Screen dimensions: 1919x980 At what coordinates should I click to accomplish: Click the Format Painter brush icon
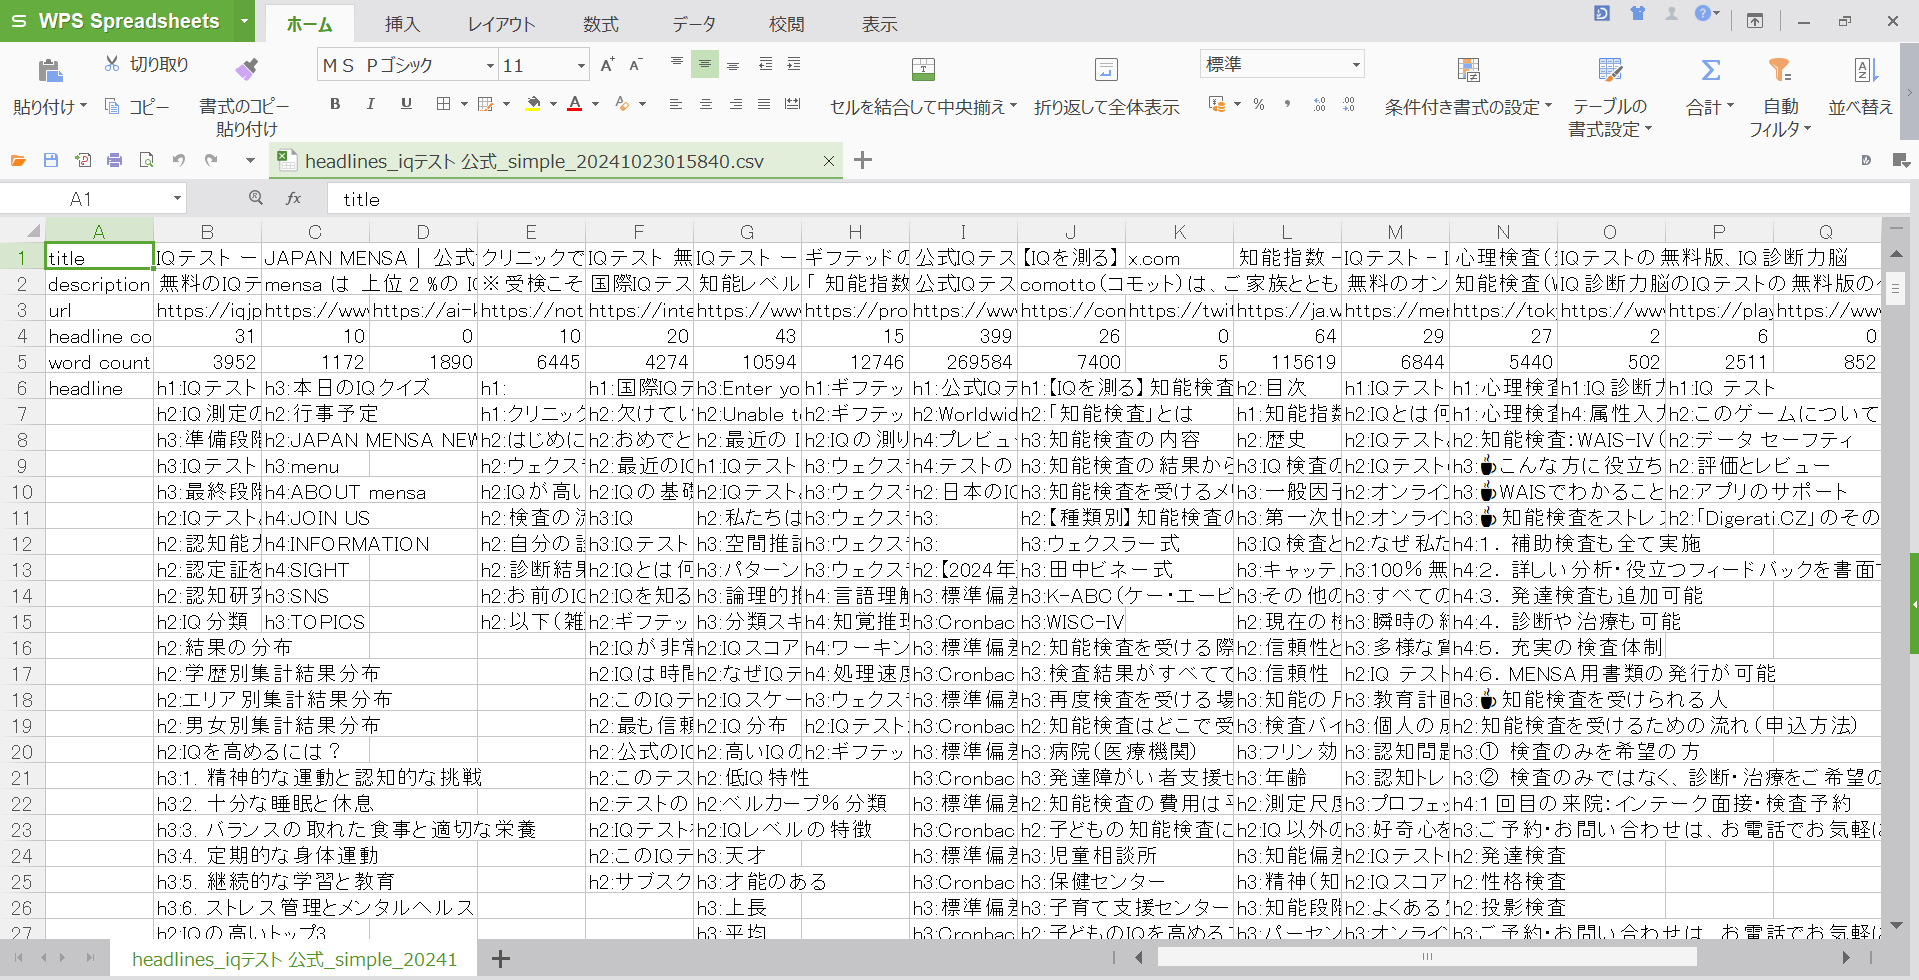click(246, 69)
